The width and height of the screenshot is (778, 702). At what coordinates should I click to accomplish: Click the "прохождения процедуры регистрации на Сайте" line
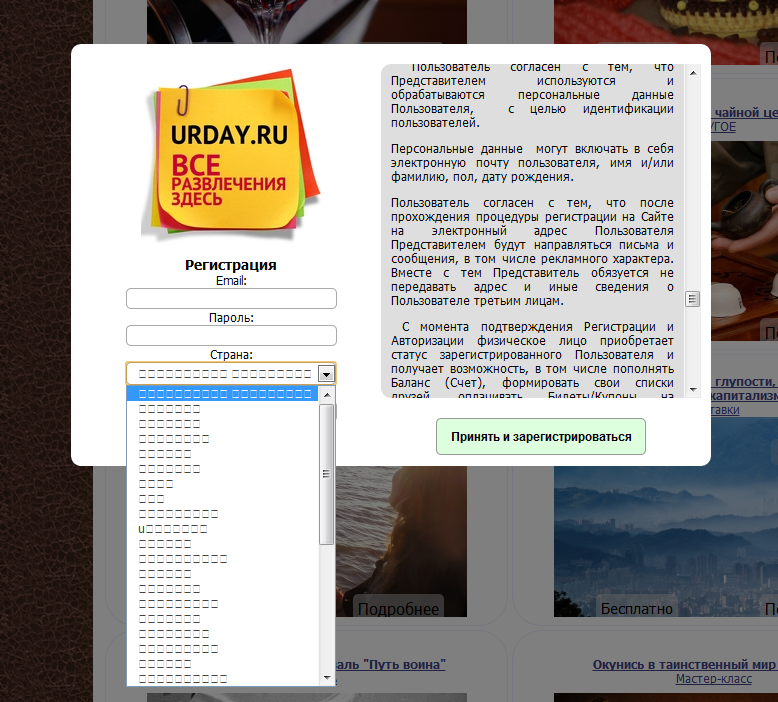pos(532,217)
